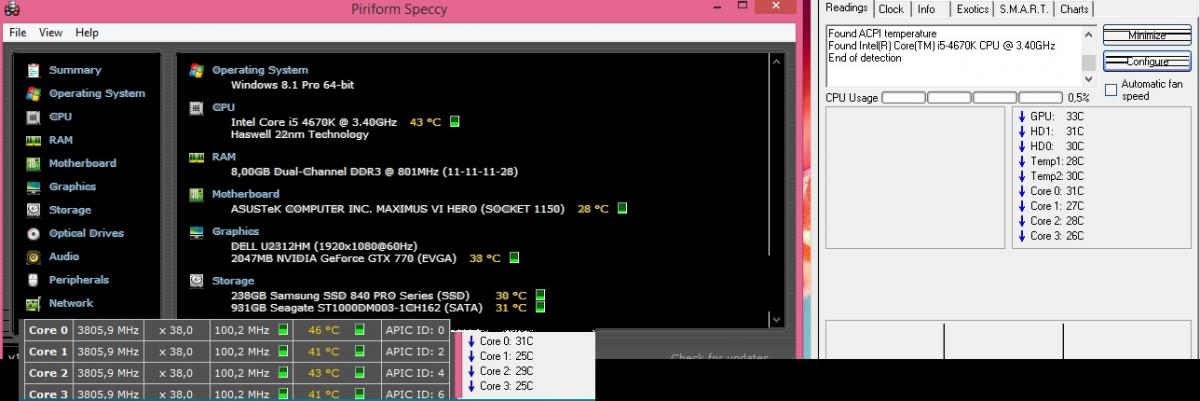Click the SpeedFan log scrollbar down arrow
This screenshot has height=401, width=1200.
click(x=1088, y=77)
